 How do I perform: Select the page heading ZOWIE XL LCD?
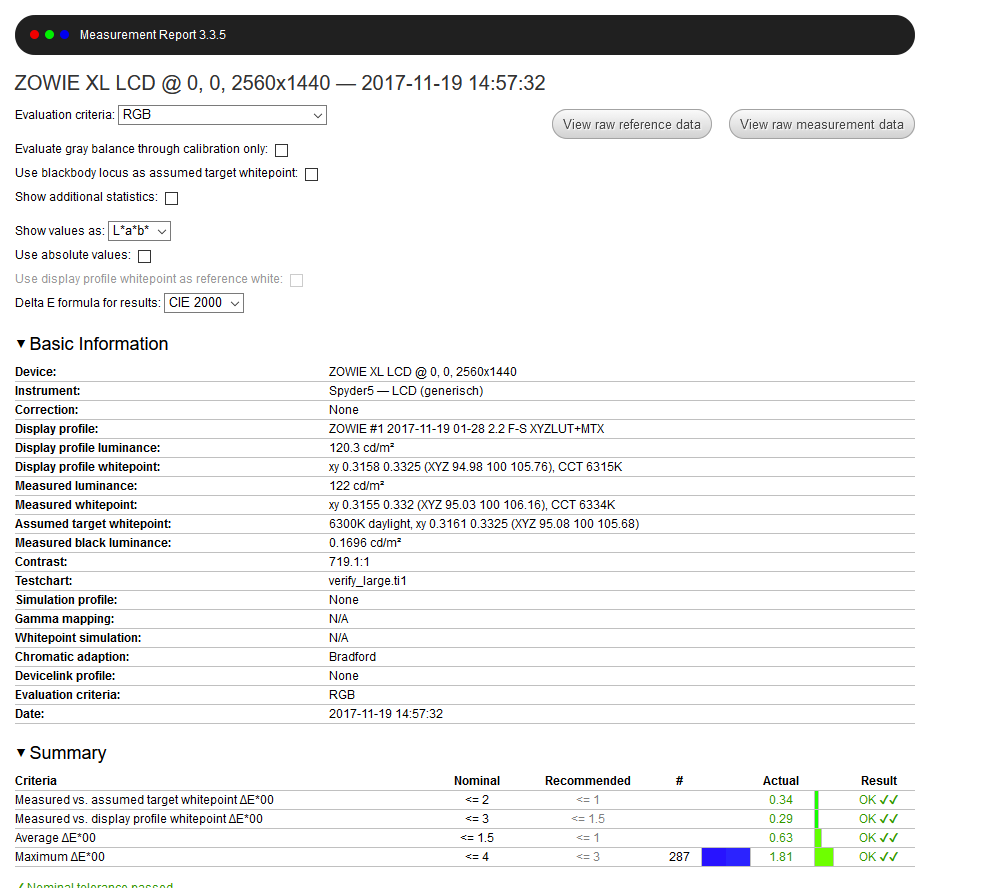[x=280, y=83]
